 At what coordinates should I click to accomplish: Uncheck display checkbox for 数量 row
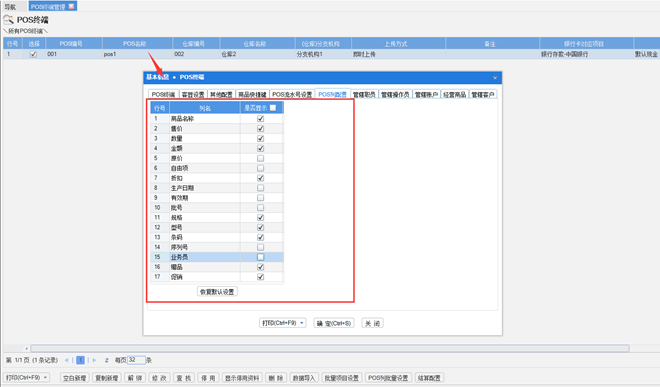pos(261,139)
